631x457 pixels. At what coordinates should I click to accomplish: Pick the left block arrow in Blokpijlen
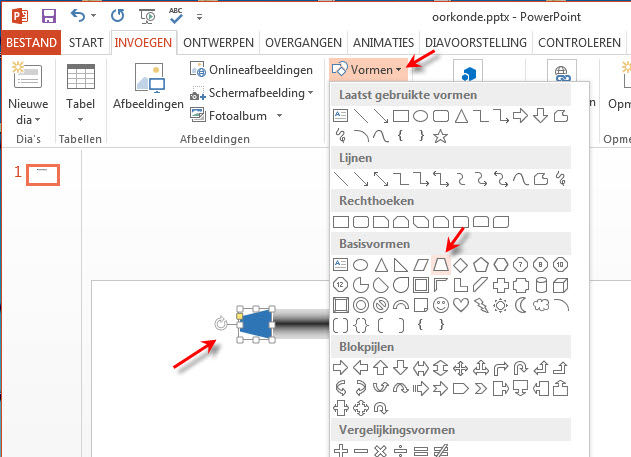point(361,368)
